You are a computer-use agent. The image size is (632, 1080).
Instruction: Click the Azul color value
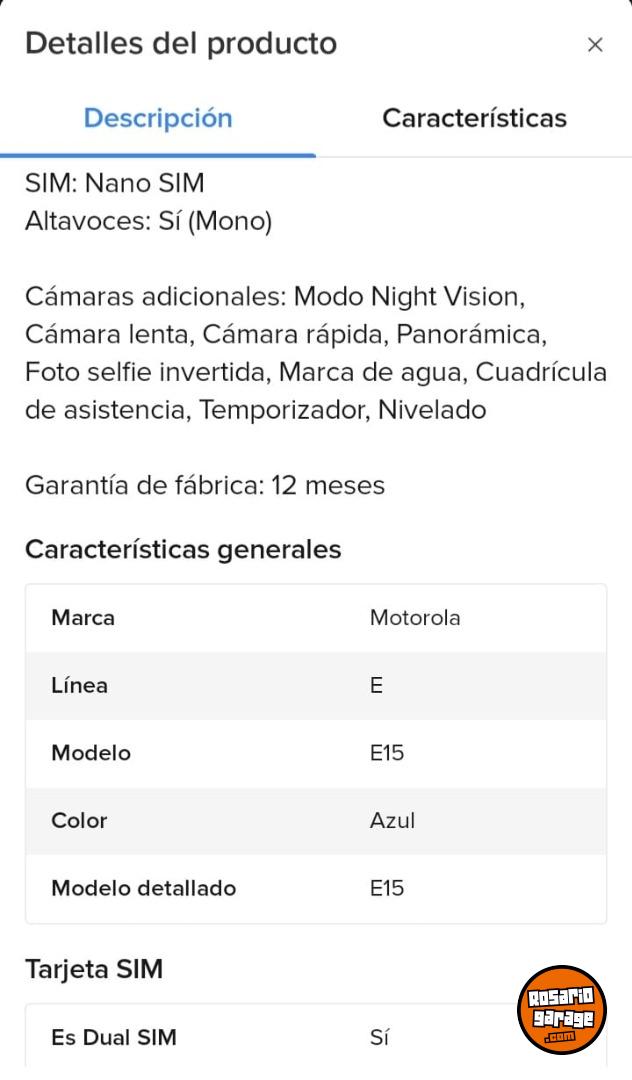click(x=392, y=821)
